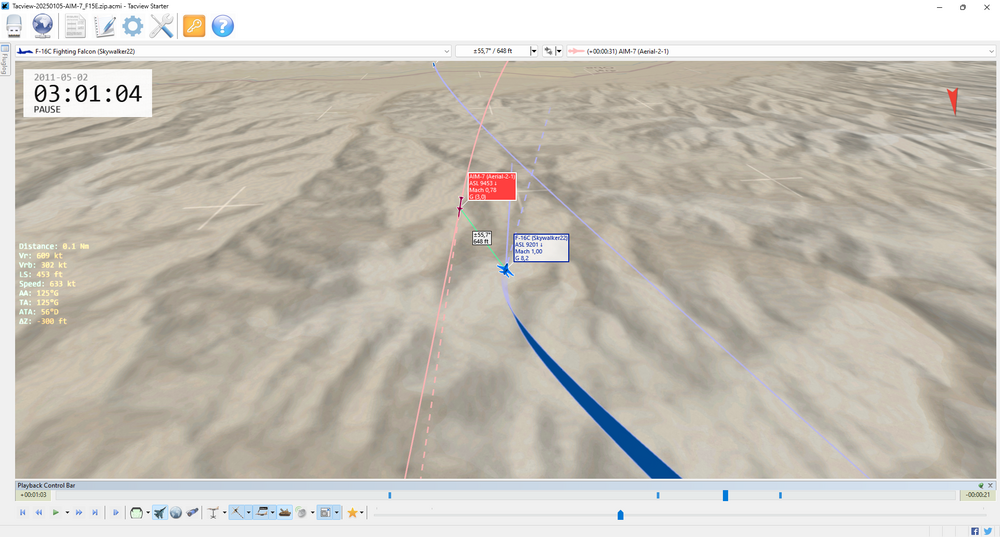
Task: Open the Flights side panel tab
Action: [x=4, y=60]
